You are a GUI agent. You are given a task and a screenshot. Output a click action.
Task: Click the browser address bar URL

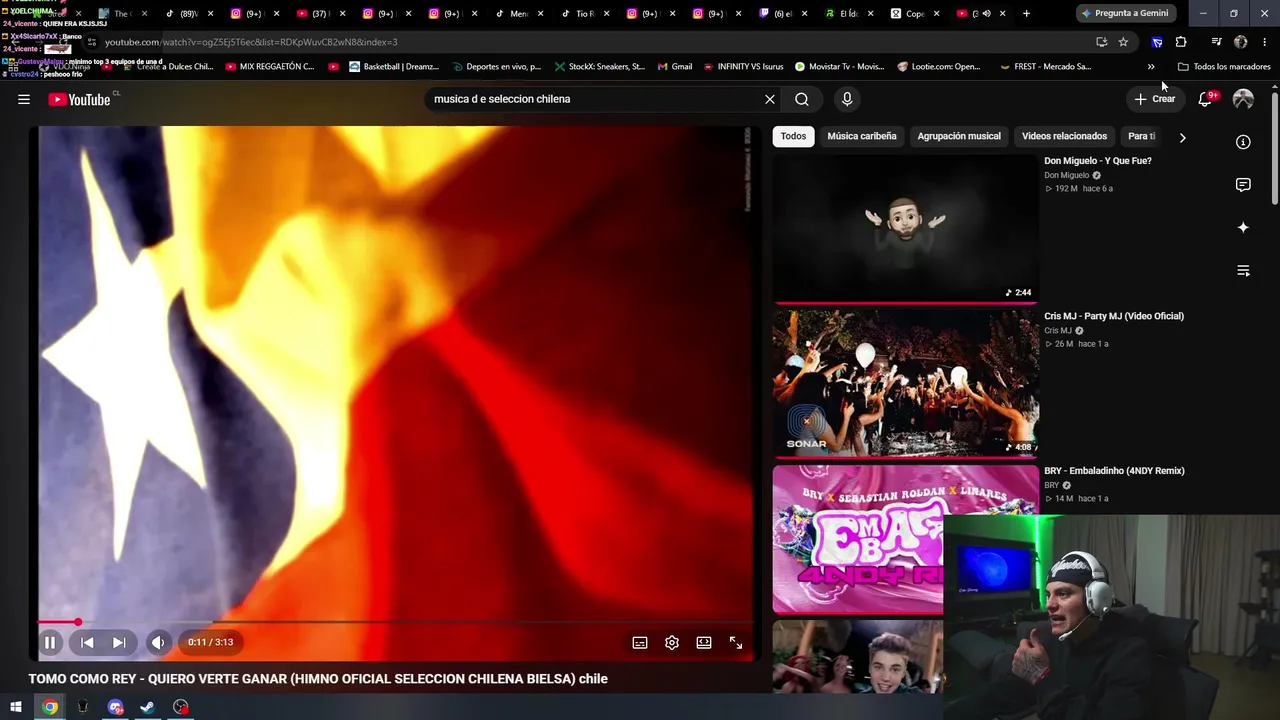251,42
